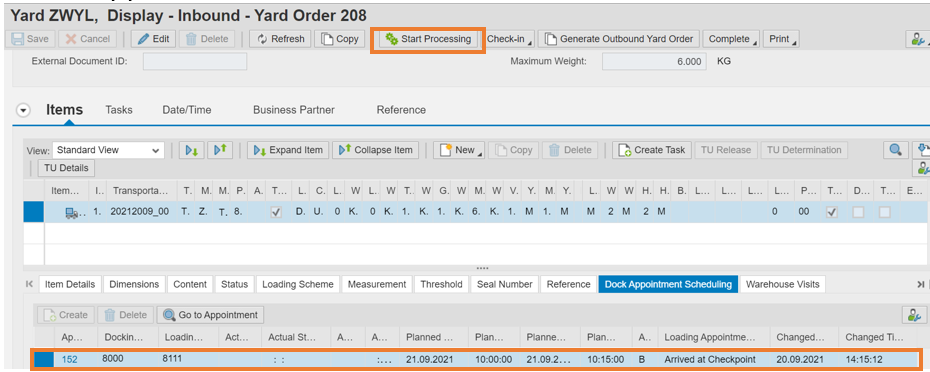Screen dimensions: 930x372
Task: Open the Warehouse Visits tab
Action: pos(782,284)
